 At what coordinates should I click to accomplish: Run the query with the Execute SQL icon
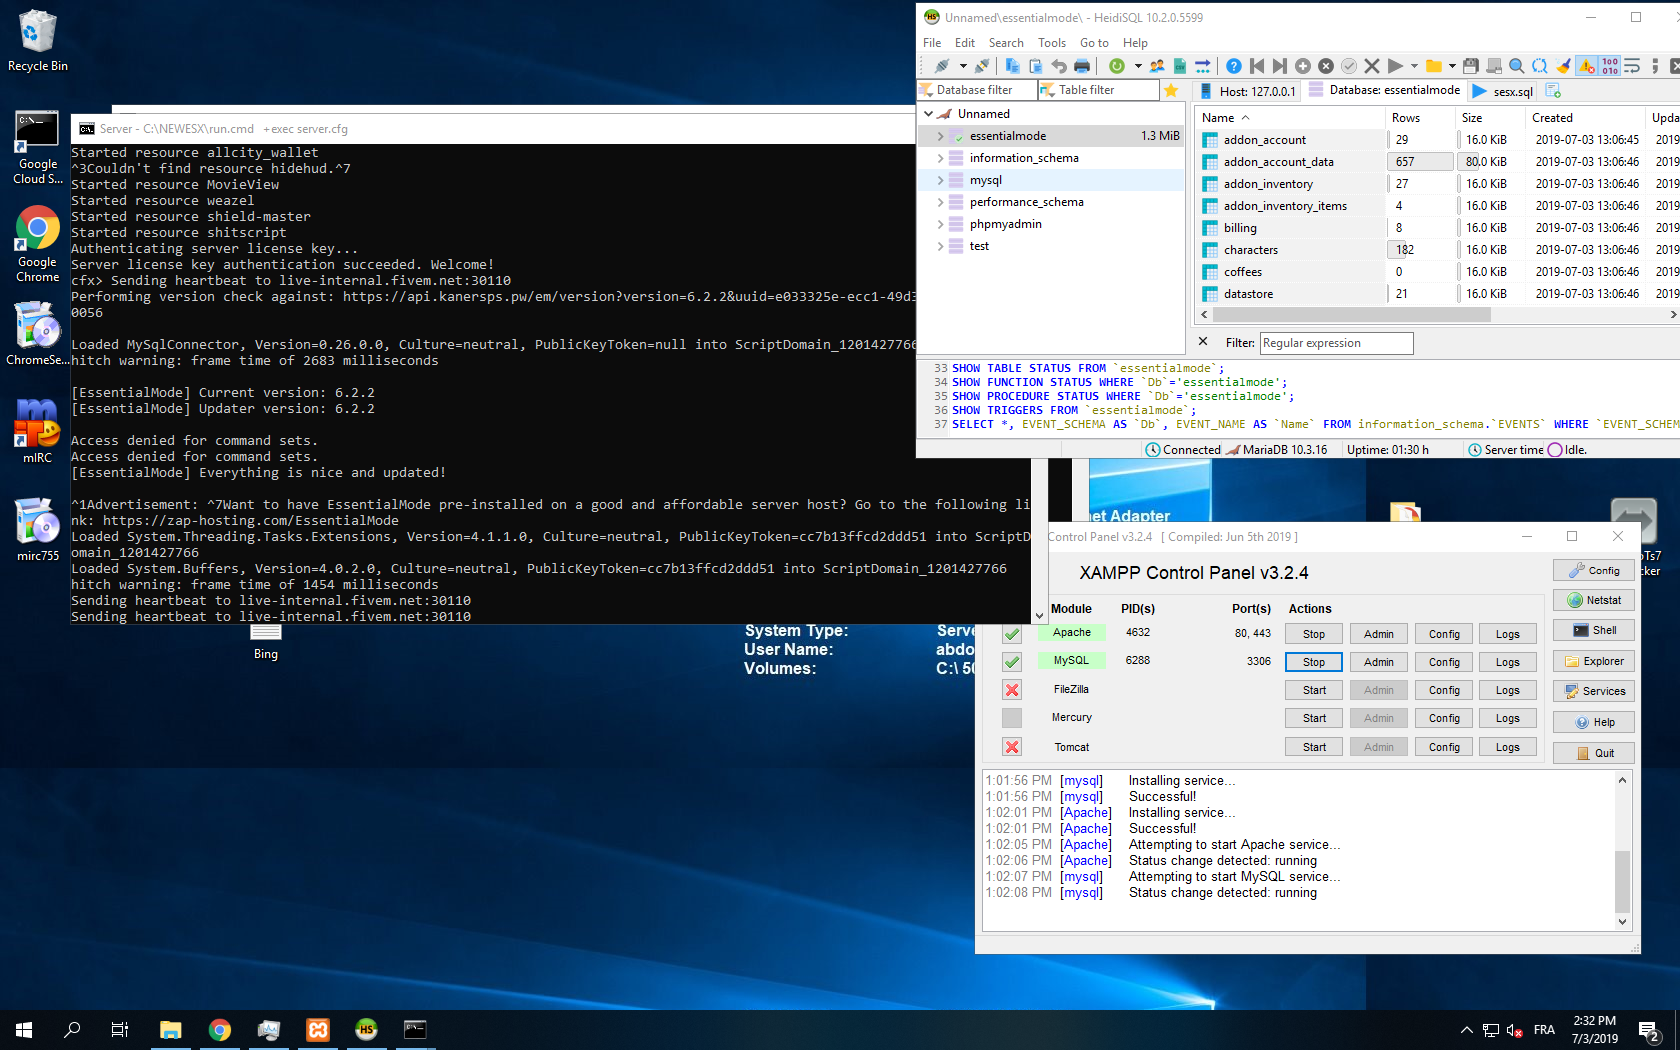point(1395,66)
